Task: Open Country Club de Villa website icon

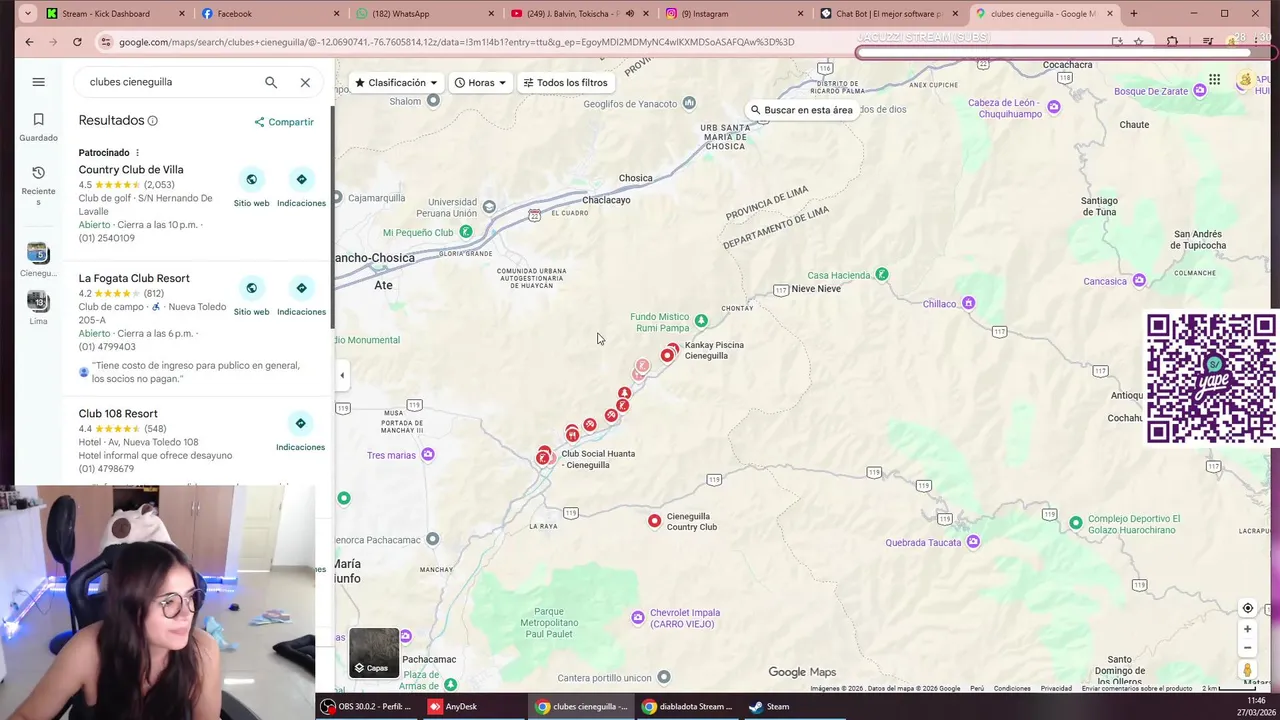Action: (x=251, y=180)
